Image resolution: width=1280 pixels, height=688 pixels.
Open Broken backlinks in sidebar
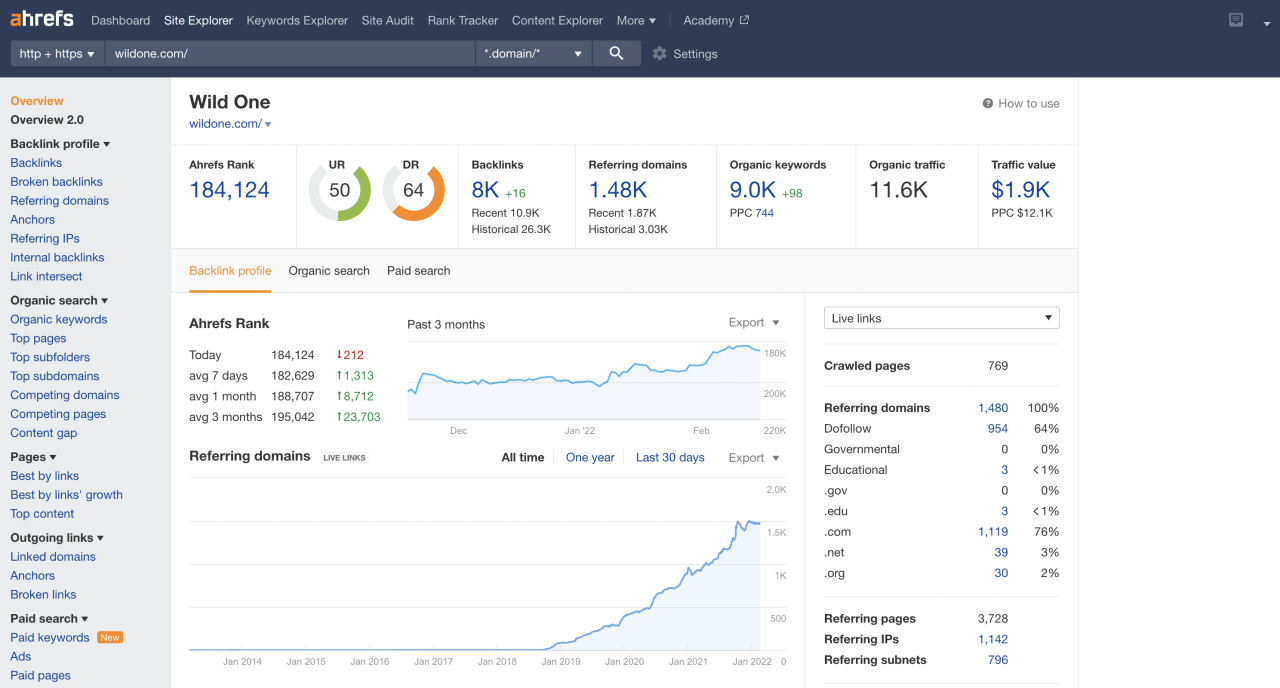pyautogui.click(x=56, y=182)
